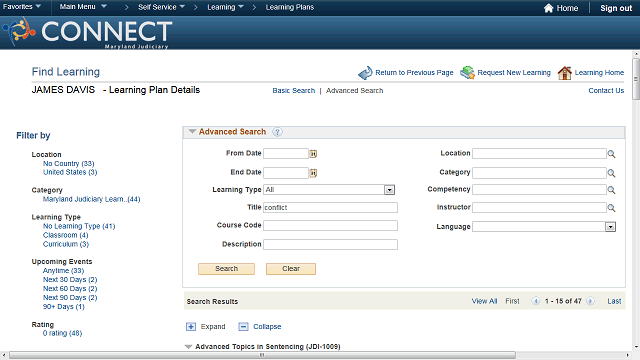Open the Learning Type dropdown
Viewport: 640px width, 360px height.
pyautogui.click(x=389, y=190)
